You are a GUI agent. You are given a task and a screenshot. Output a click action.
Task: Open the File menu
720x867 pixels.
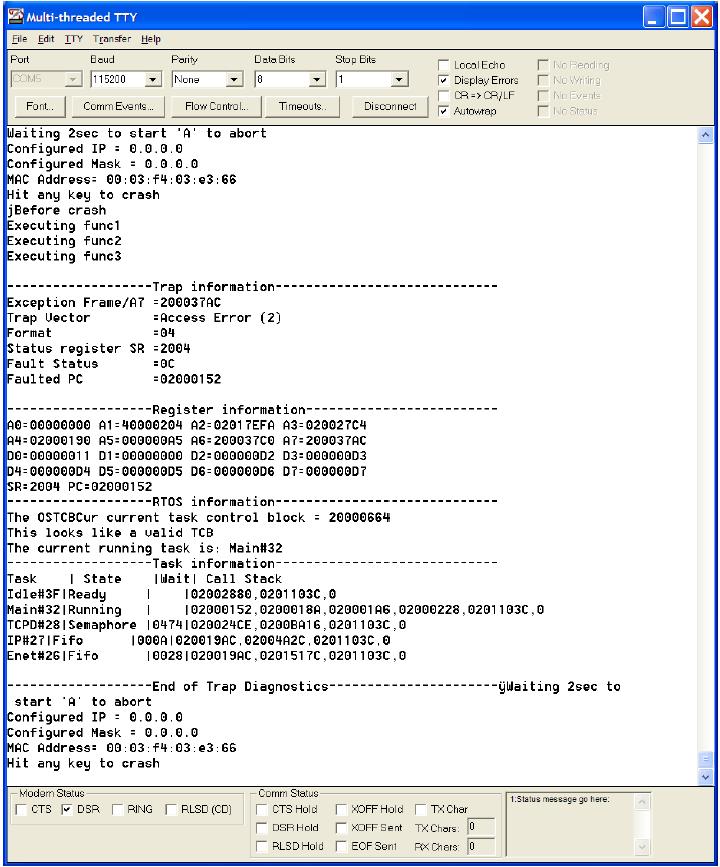tap(20, 39)
